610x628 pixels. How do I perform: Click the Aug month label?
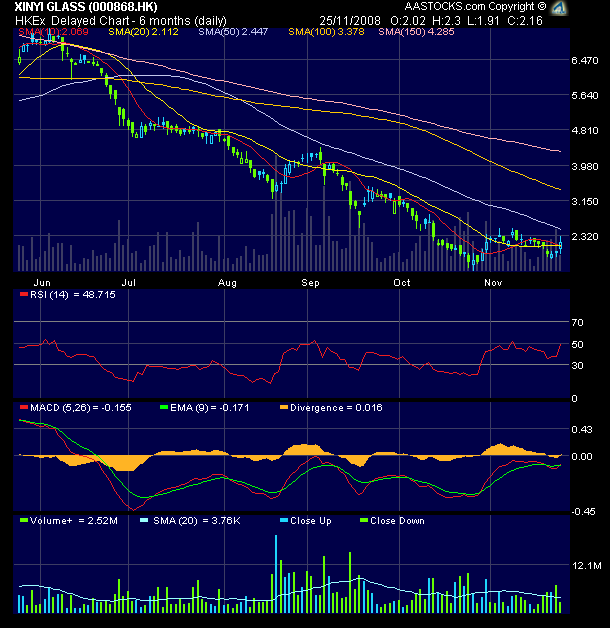point(227,283)
